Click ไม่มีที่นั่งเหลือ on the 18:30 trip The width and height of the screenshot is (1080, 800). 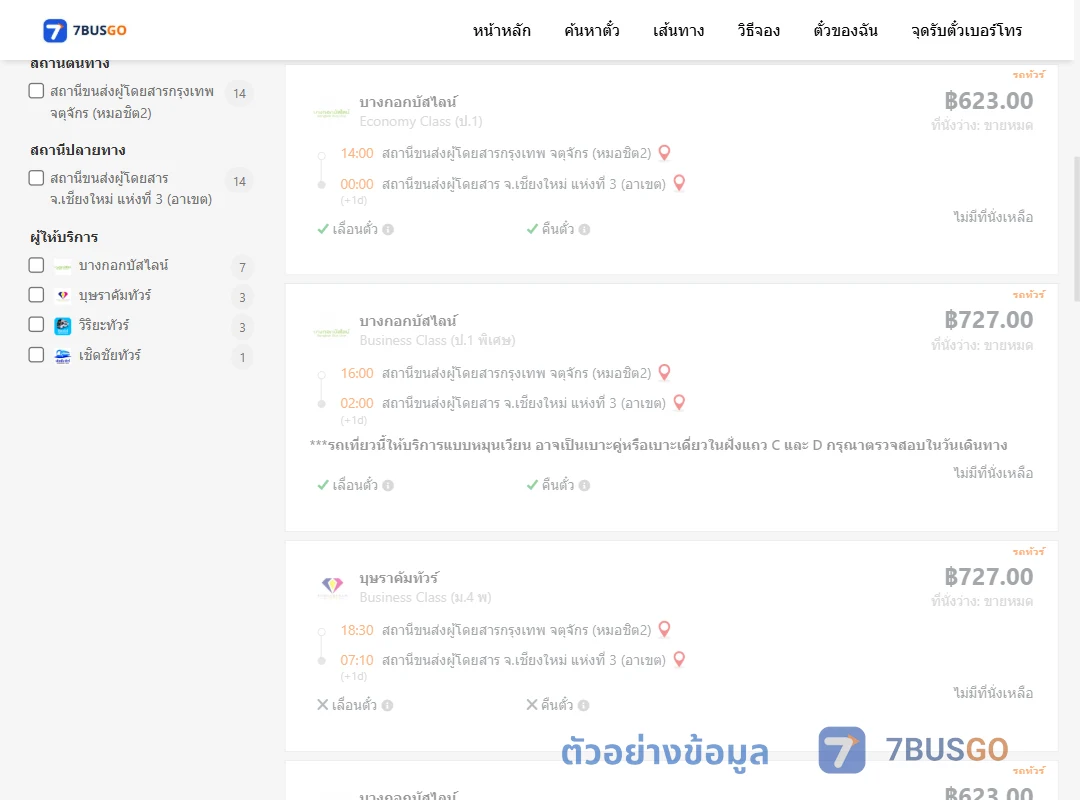pyautogui.click(x=993, y=693)
